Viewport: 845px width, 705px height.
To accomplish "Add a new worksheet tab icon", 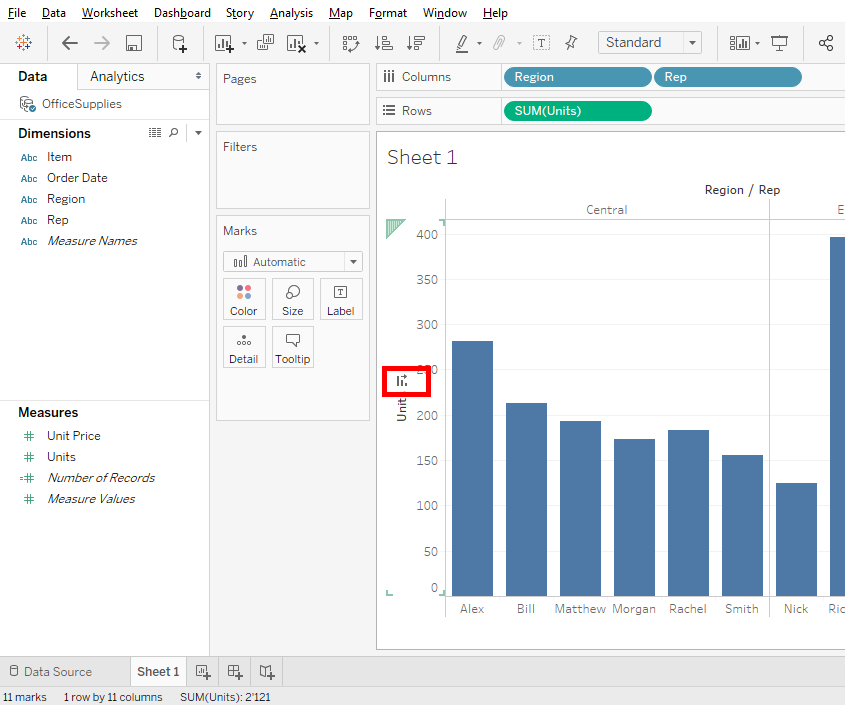I will (203, 672).
